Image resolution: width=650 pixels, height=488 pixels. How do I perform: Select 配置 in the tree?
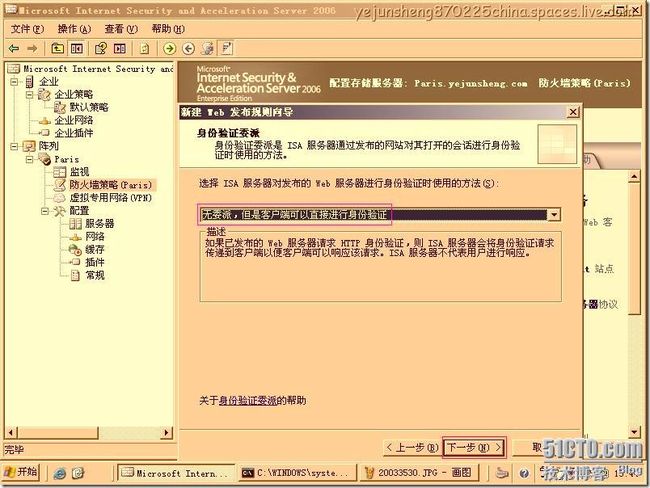[x=79, y=211]
